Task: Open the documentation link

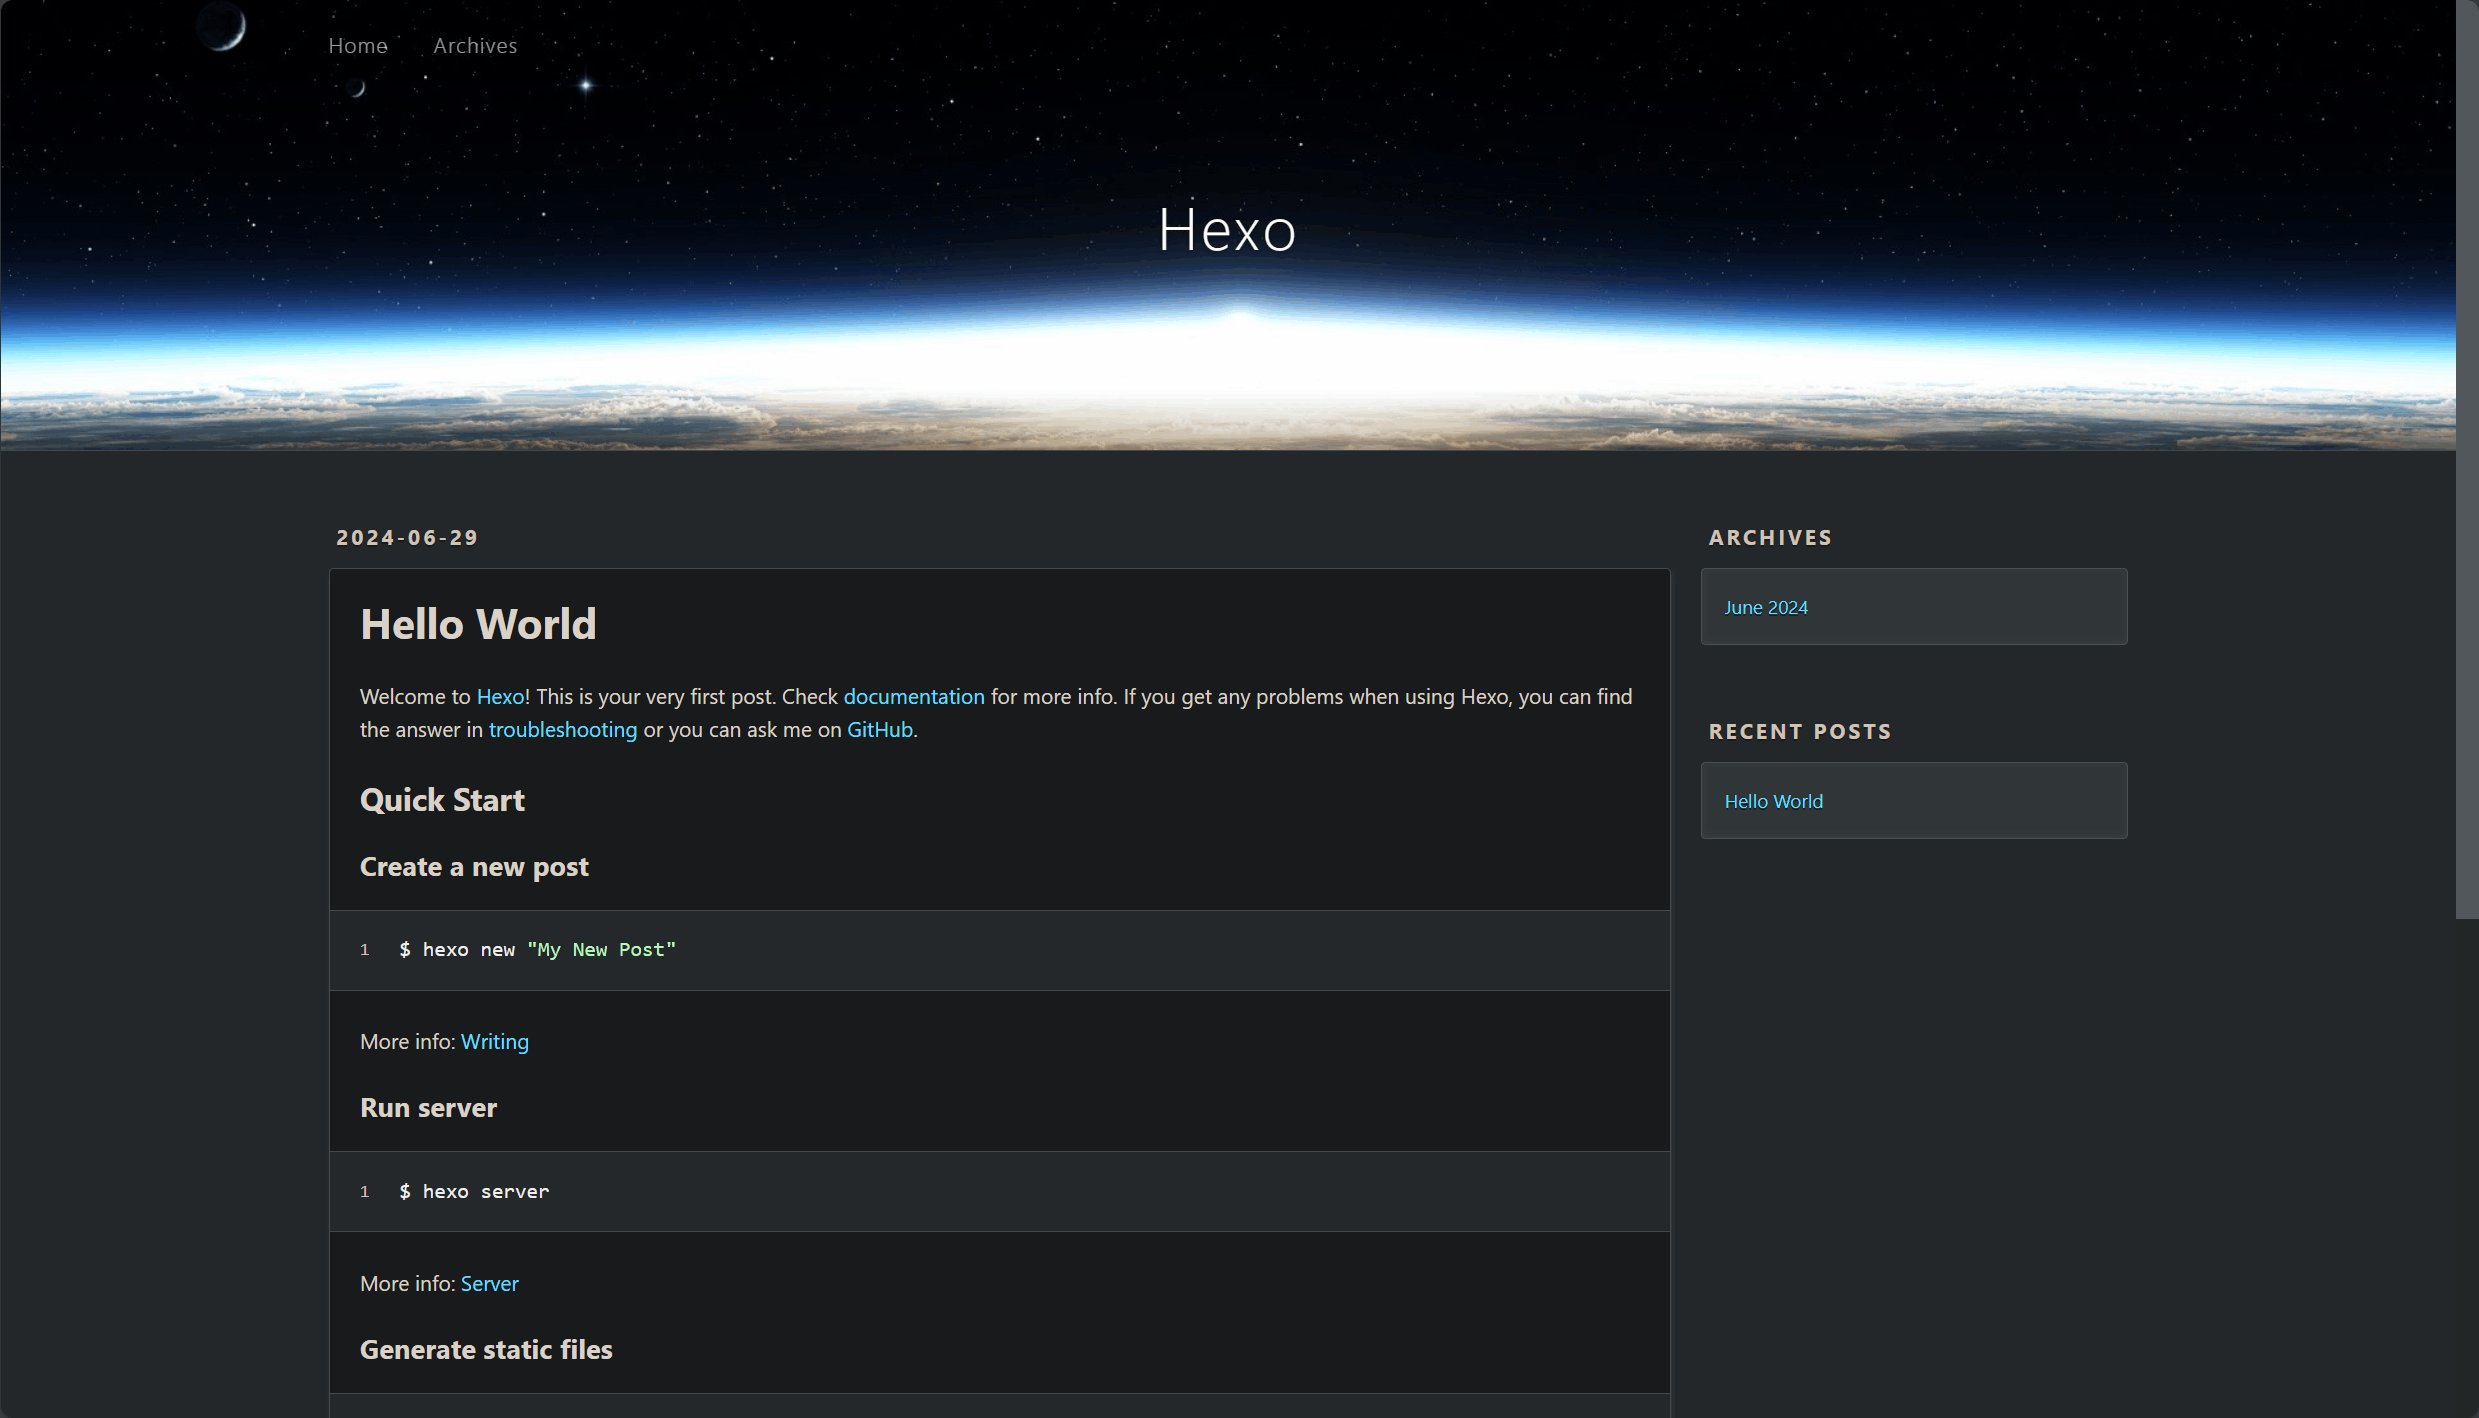Action: (x=914, y=697)
